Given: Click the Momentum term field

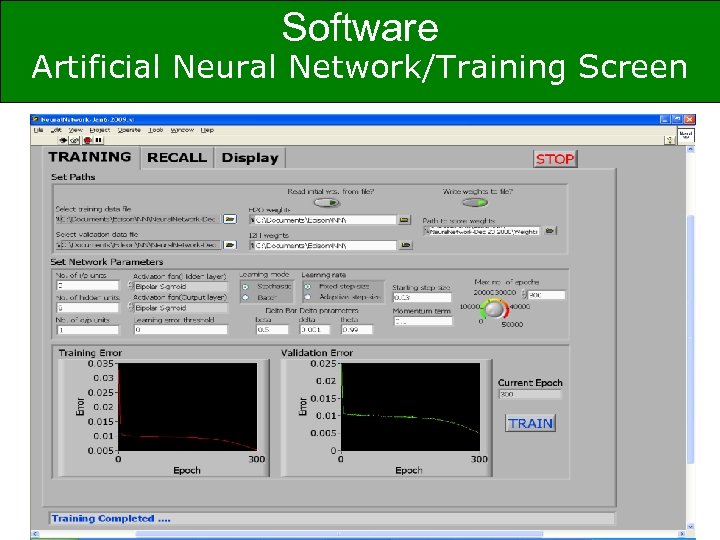Looking at the screenshot, I should coord(423,321).
